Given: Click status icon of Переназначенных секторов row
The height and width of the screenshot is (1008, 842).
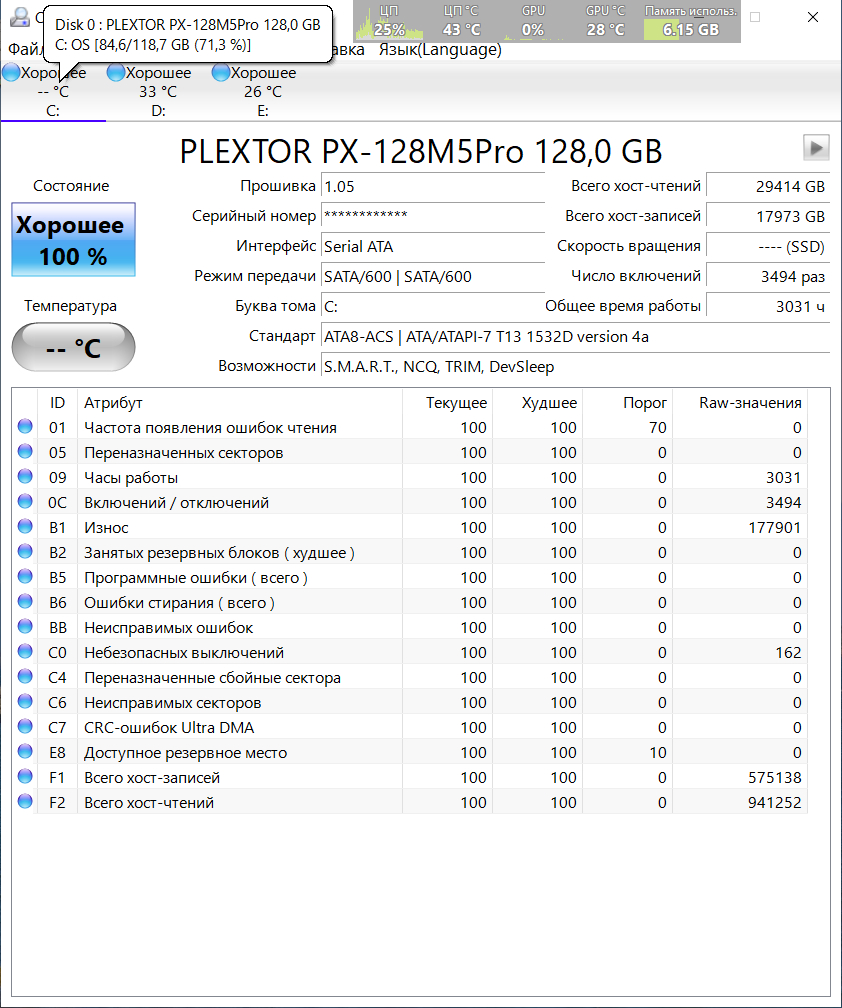Looking at the screenshot, I should (25, 451).
